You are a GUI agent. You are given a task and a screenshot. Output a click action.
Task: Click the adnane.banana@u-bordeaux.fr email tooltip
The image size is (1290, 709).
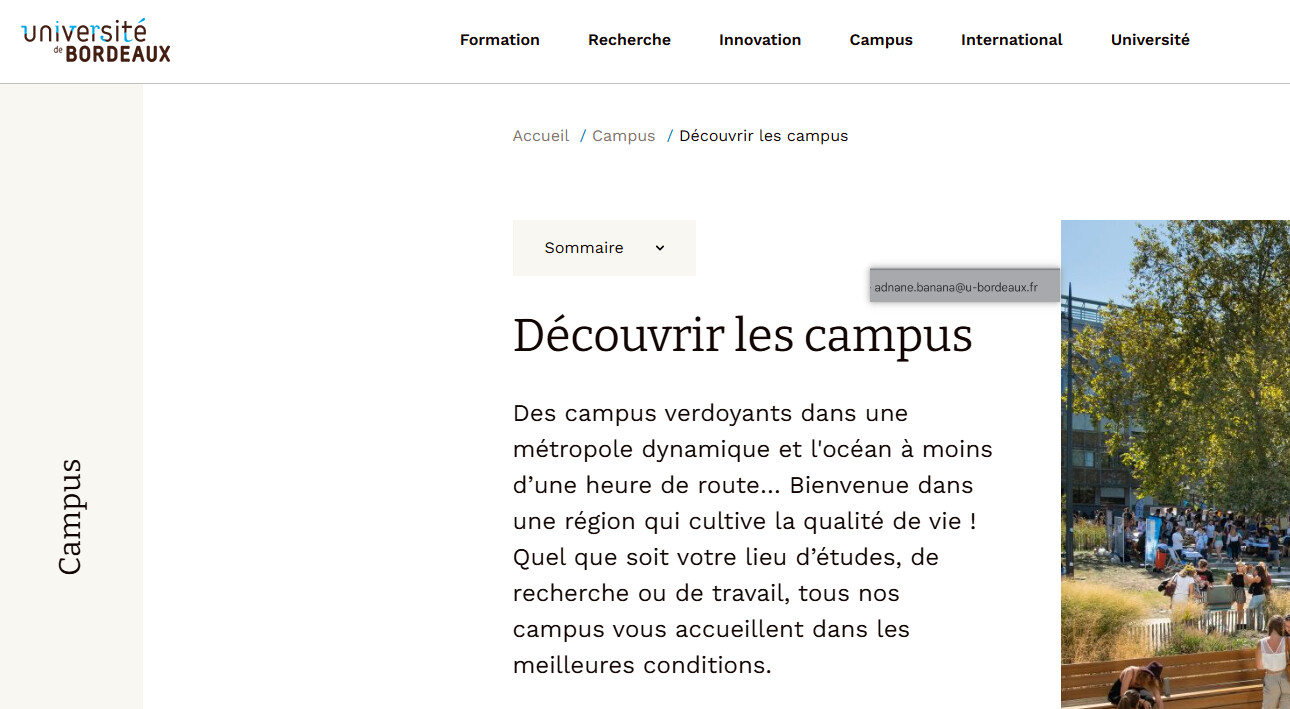tap(964, 287)
